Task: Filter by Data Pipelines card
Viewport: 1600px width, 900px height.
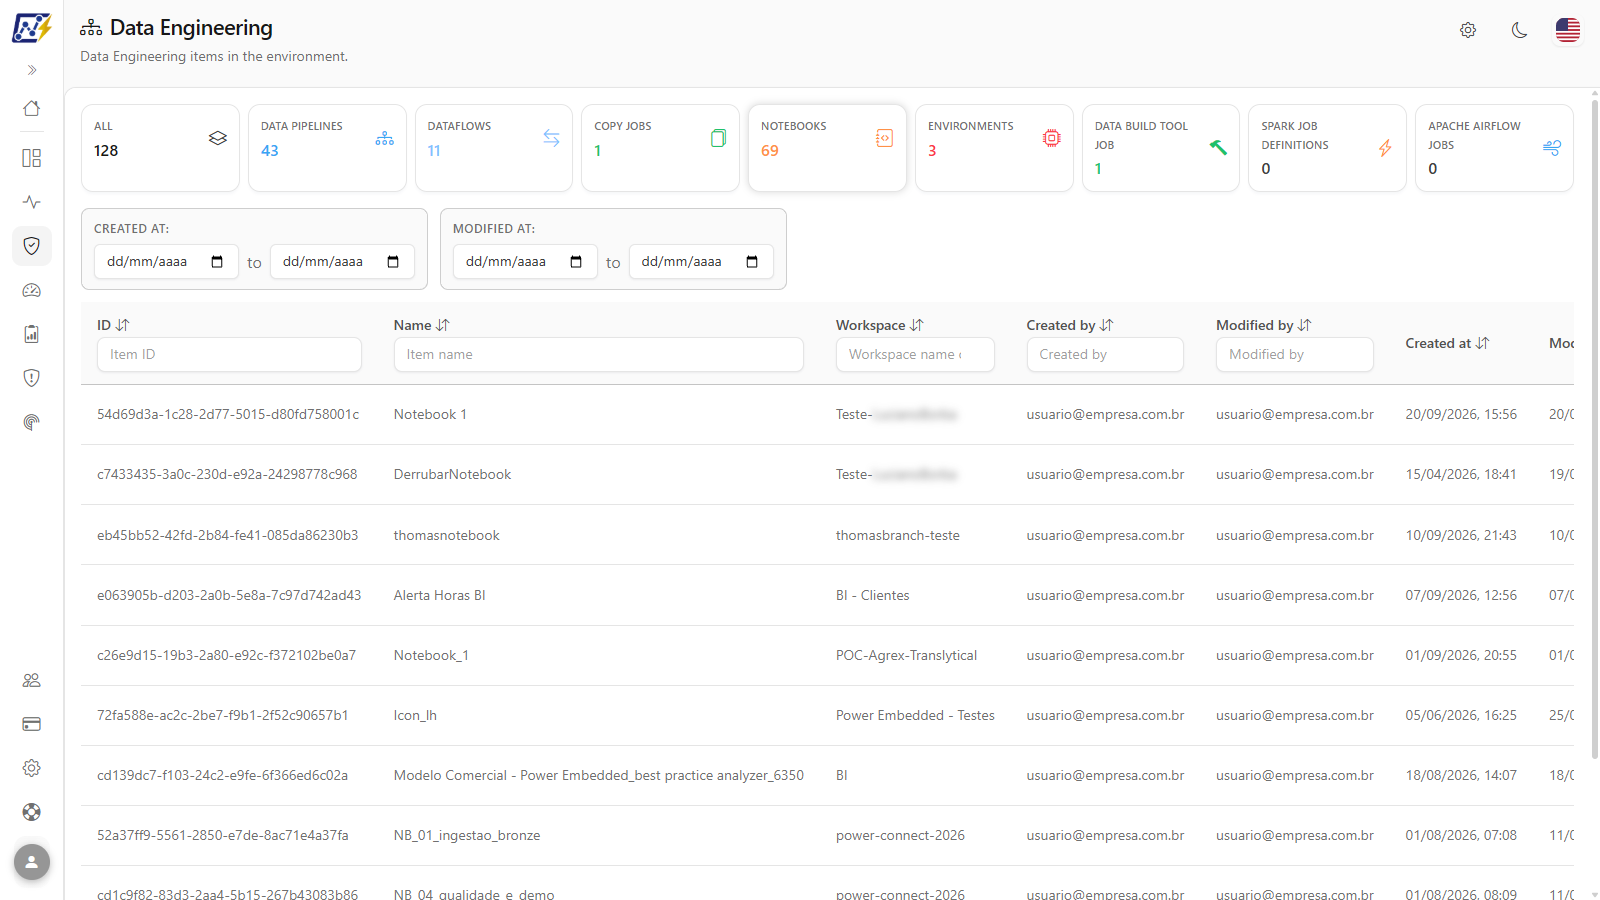Action: [x=327, y=148]
